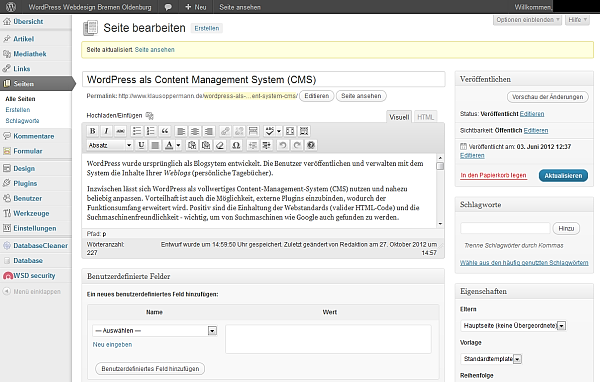Click the Editieren button next to the permalink
600x382 pixels.
[316, 96]
